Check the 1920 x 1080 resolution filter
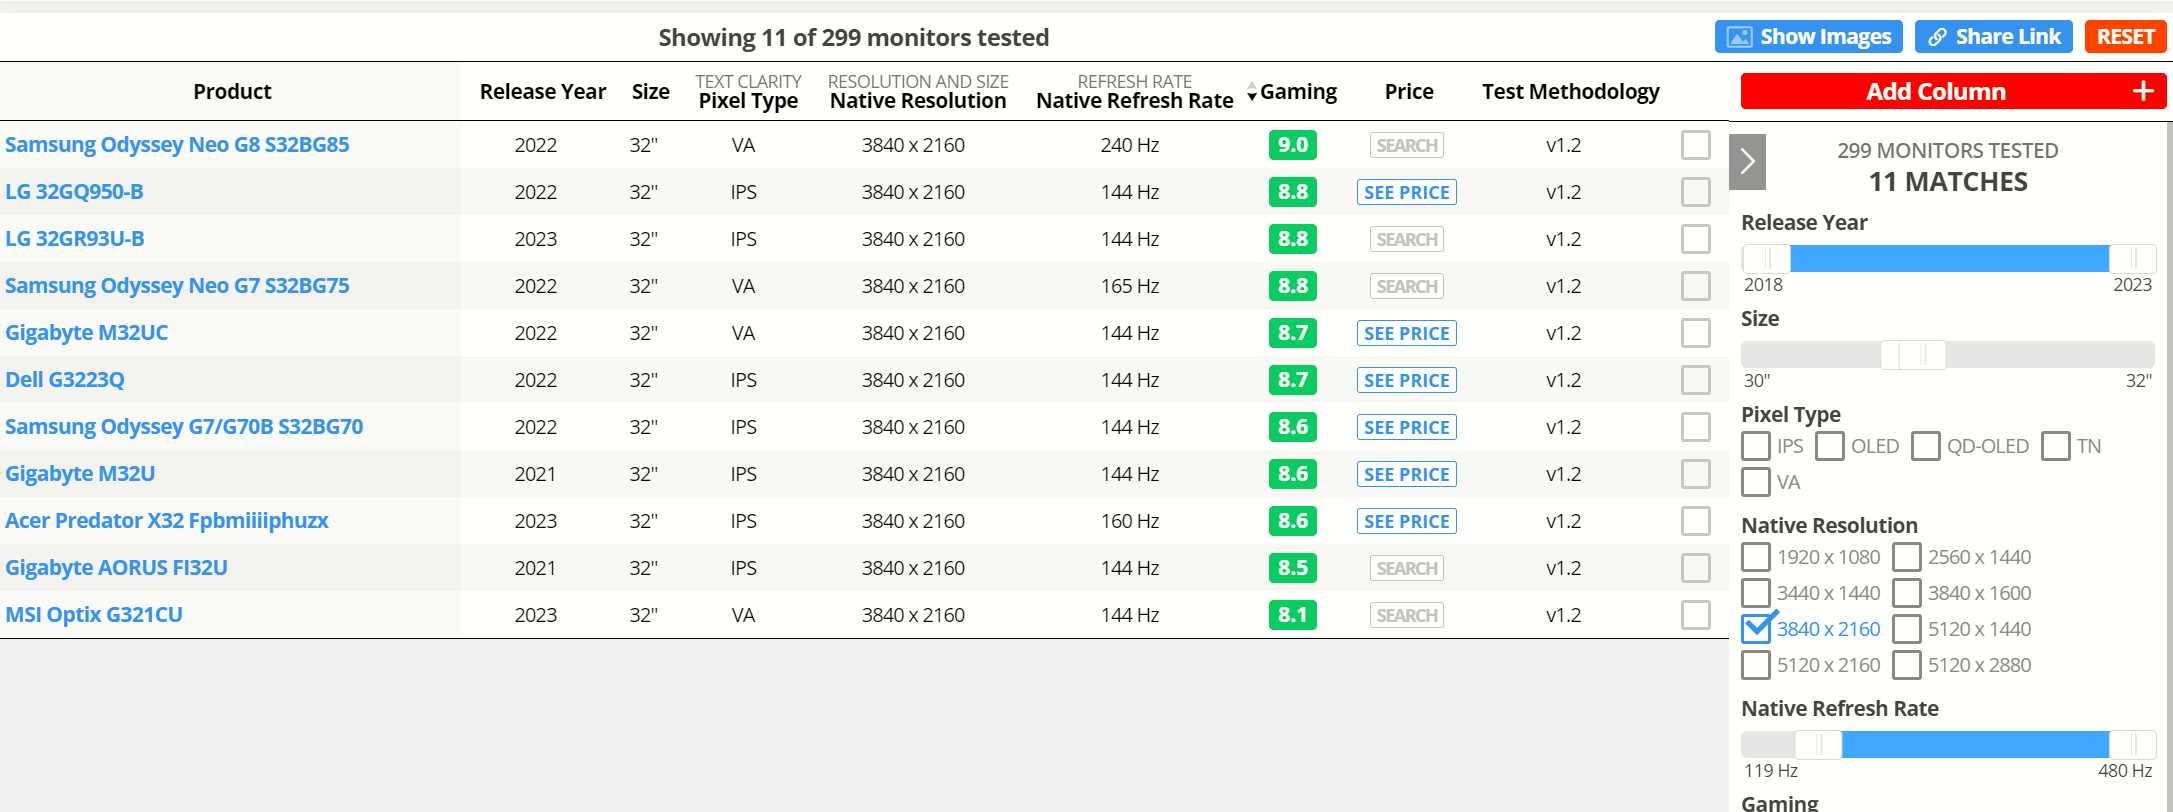 (x=1755, y=557)
